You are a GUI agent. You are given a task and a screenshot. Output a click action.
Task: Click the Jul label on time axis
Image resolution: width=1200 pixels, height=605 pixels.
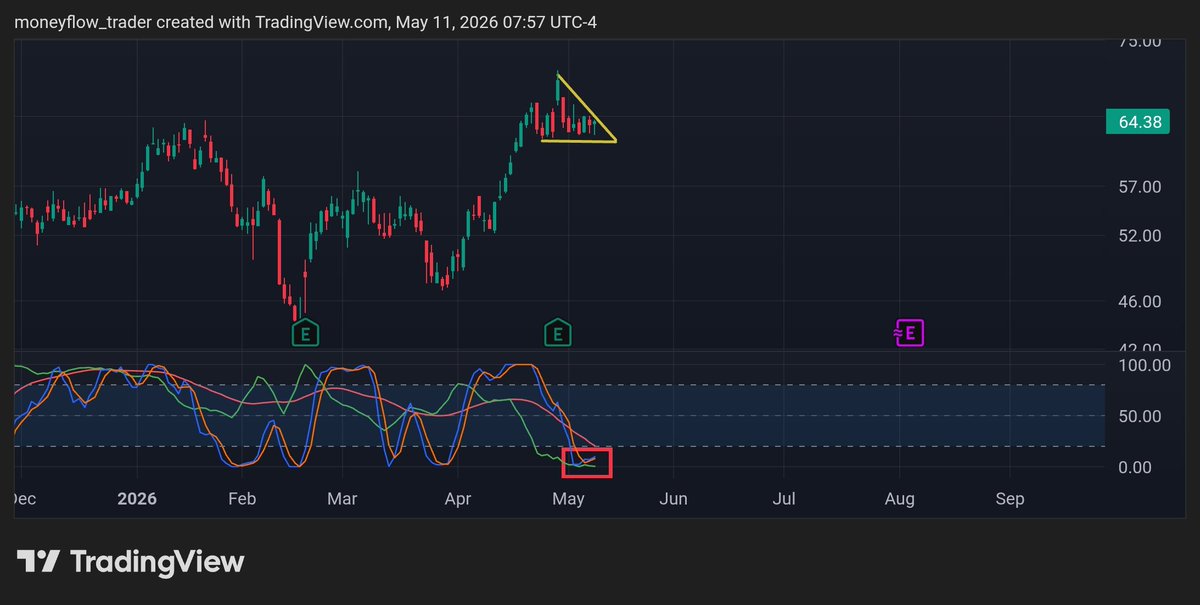(785, 499)
